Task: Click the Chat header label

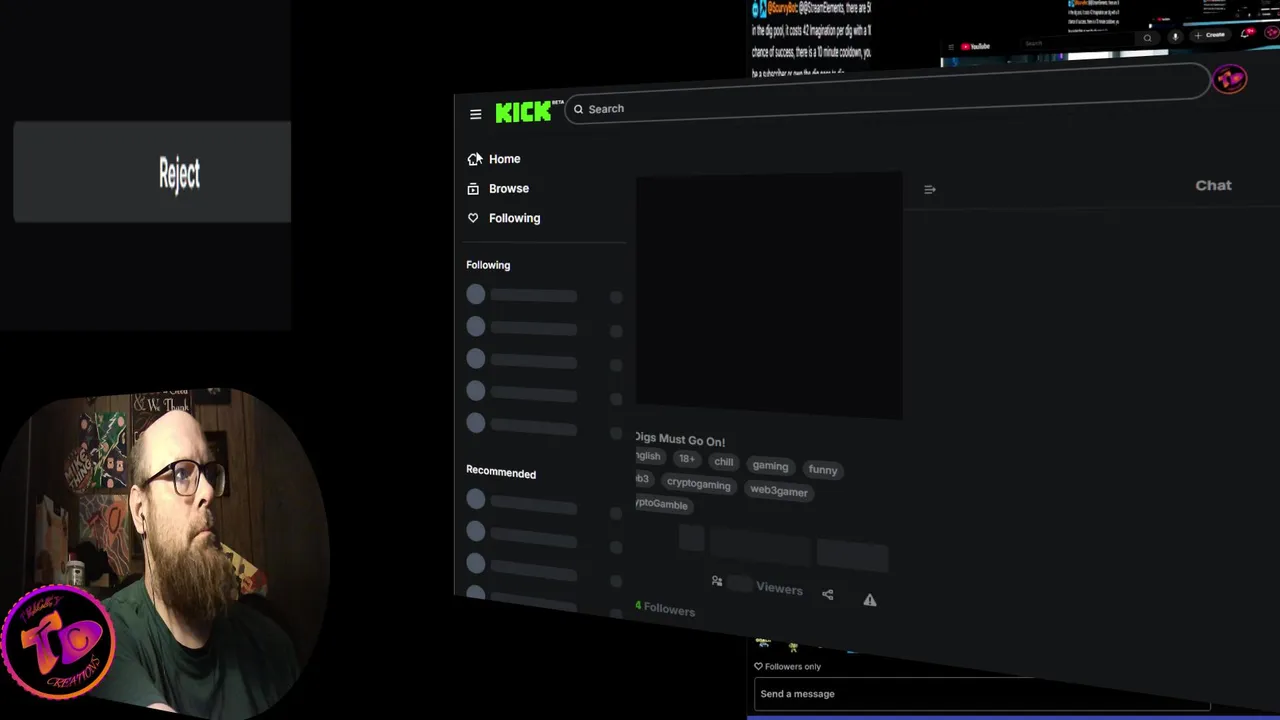Action: click(1213, 185)
